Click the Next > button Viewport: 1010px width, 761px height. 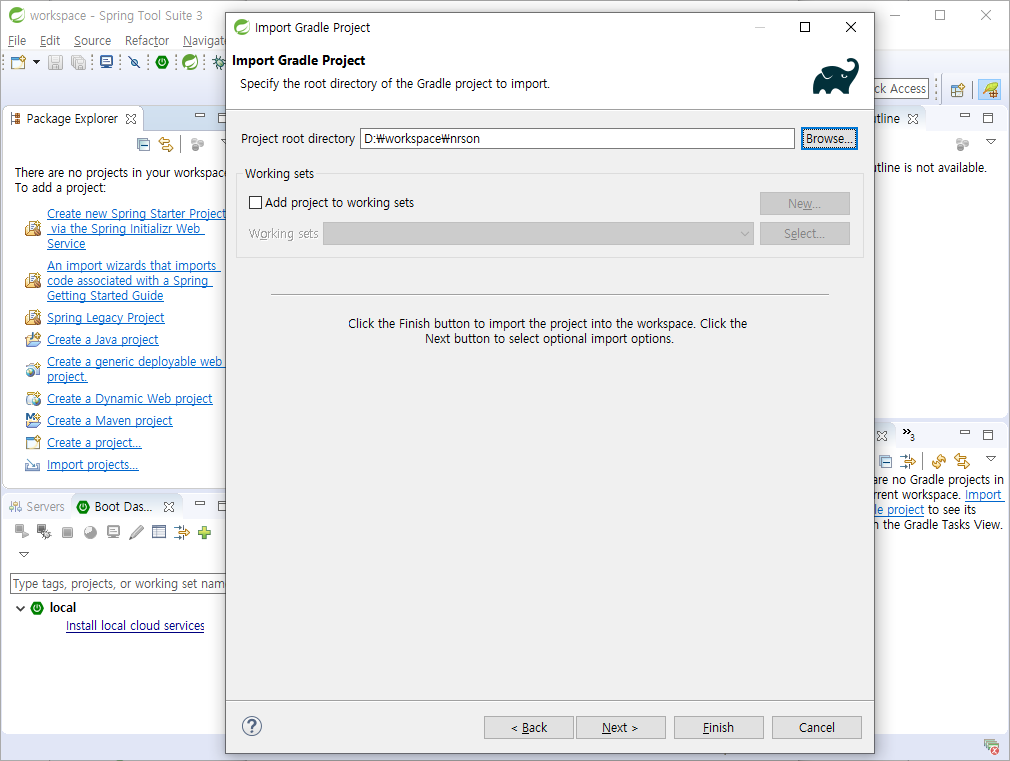[x=620, y=727]
